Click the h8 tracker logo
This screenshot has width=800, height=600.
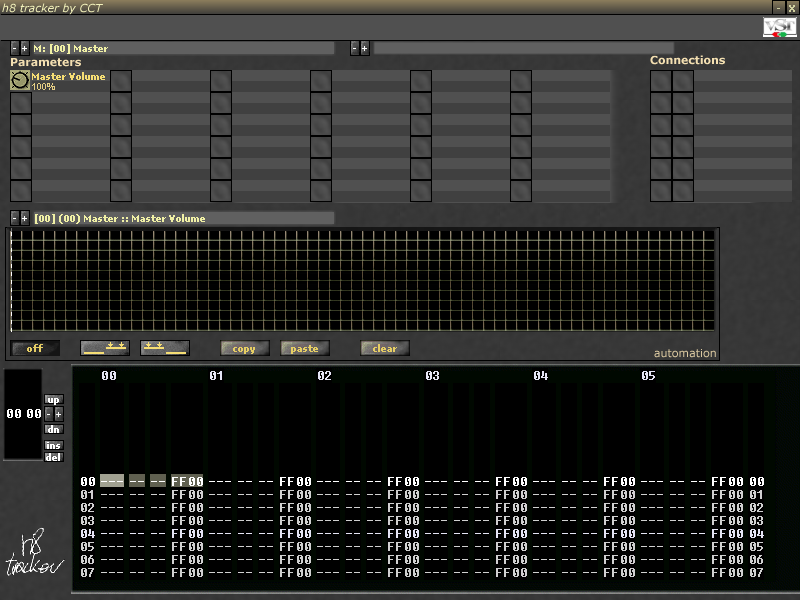(x=35, y=555)
